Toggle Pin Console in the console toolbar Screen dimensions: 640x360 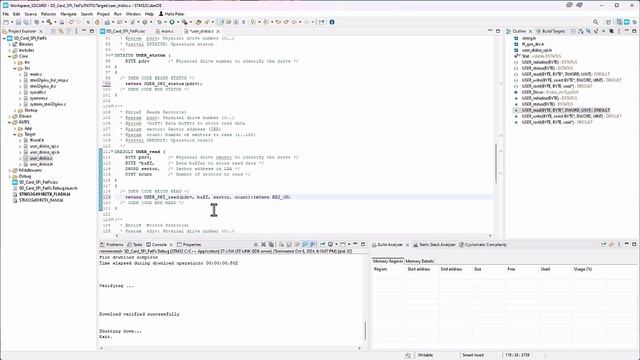pos(322,244)
